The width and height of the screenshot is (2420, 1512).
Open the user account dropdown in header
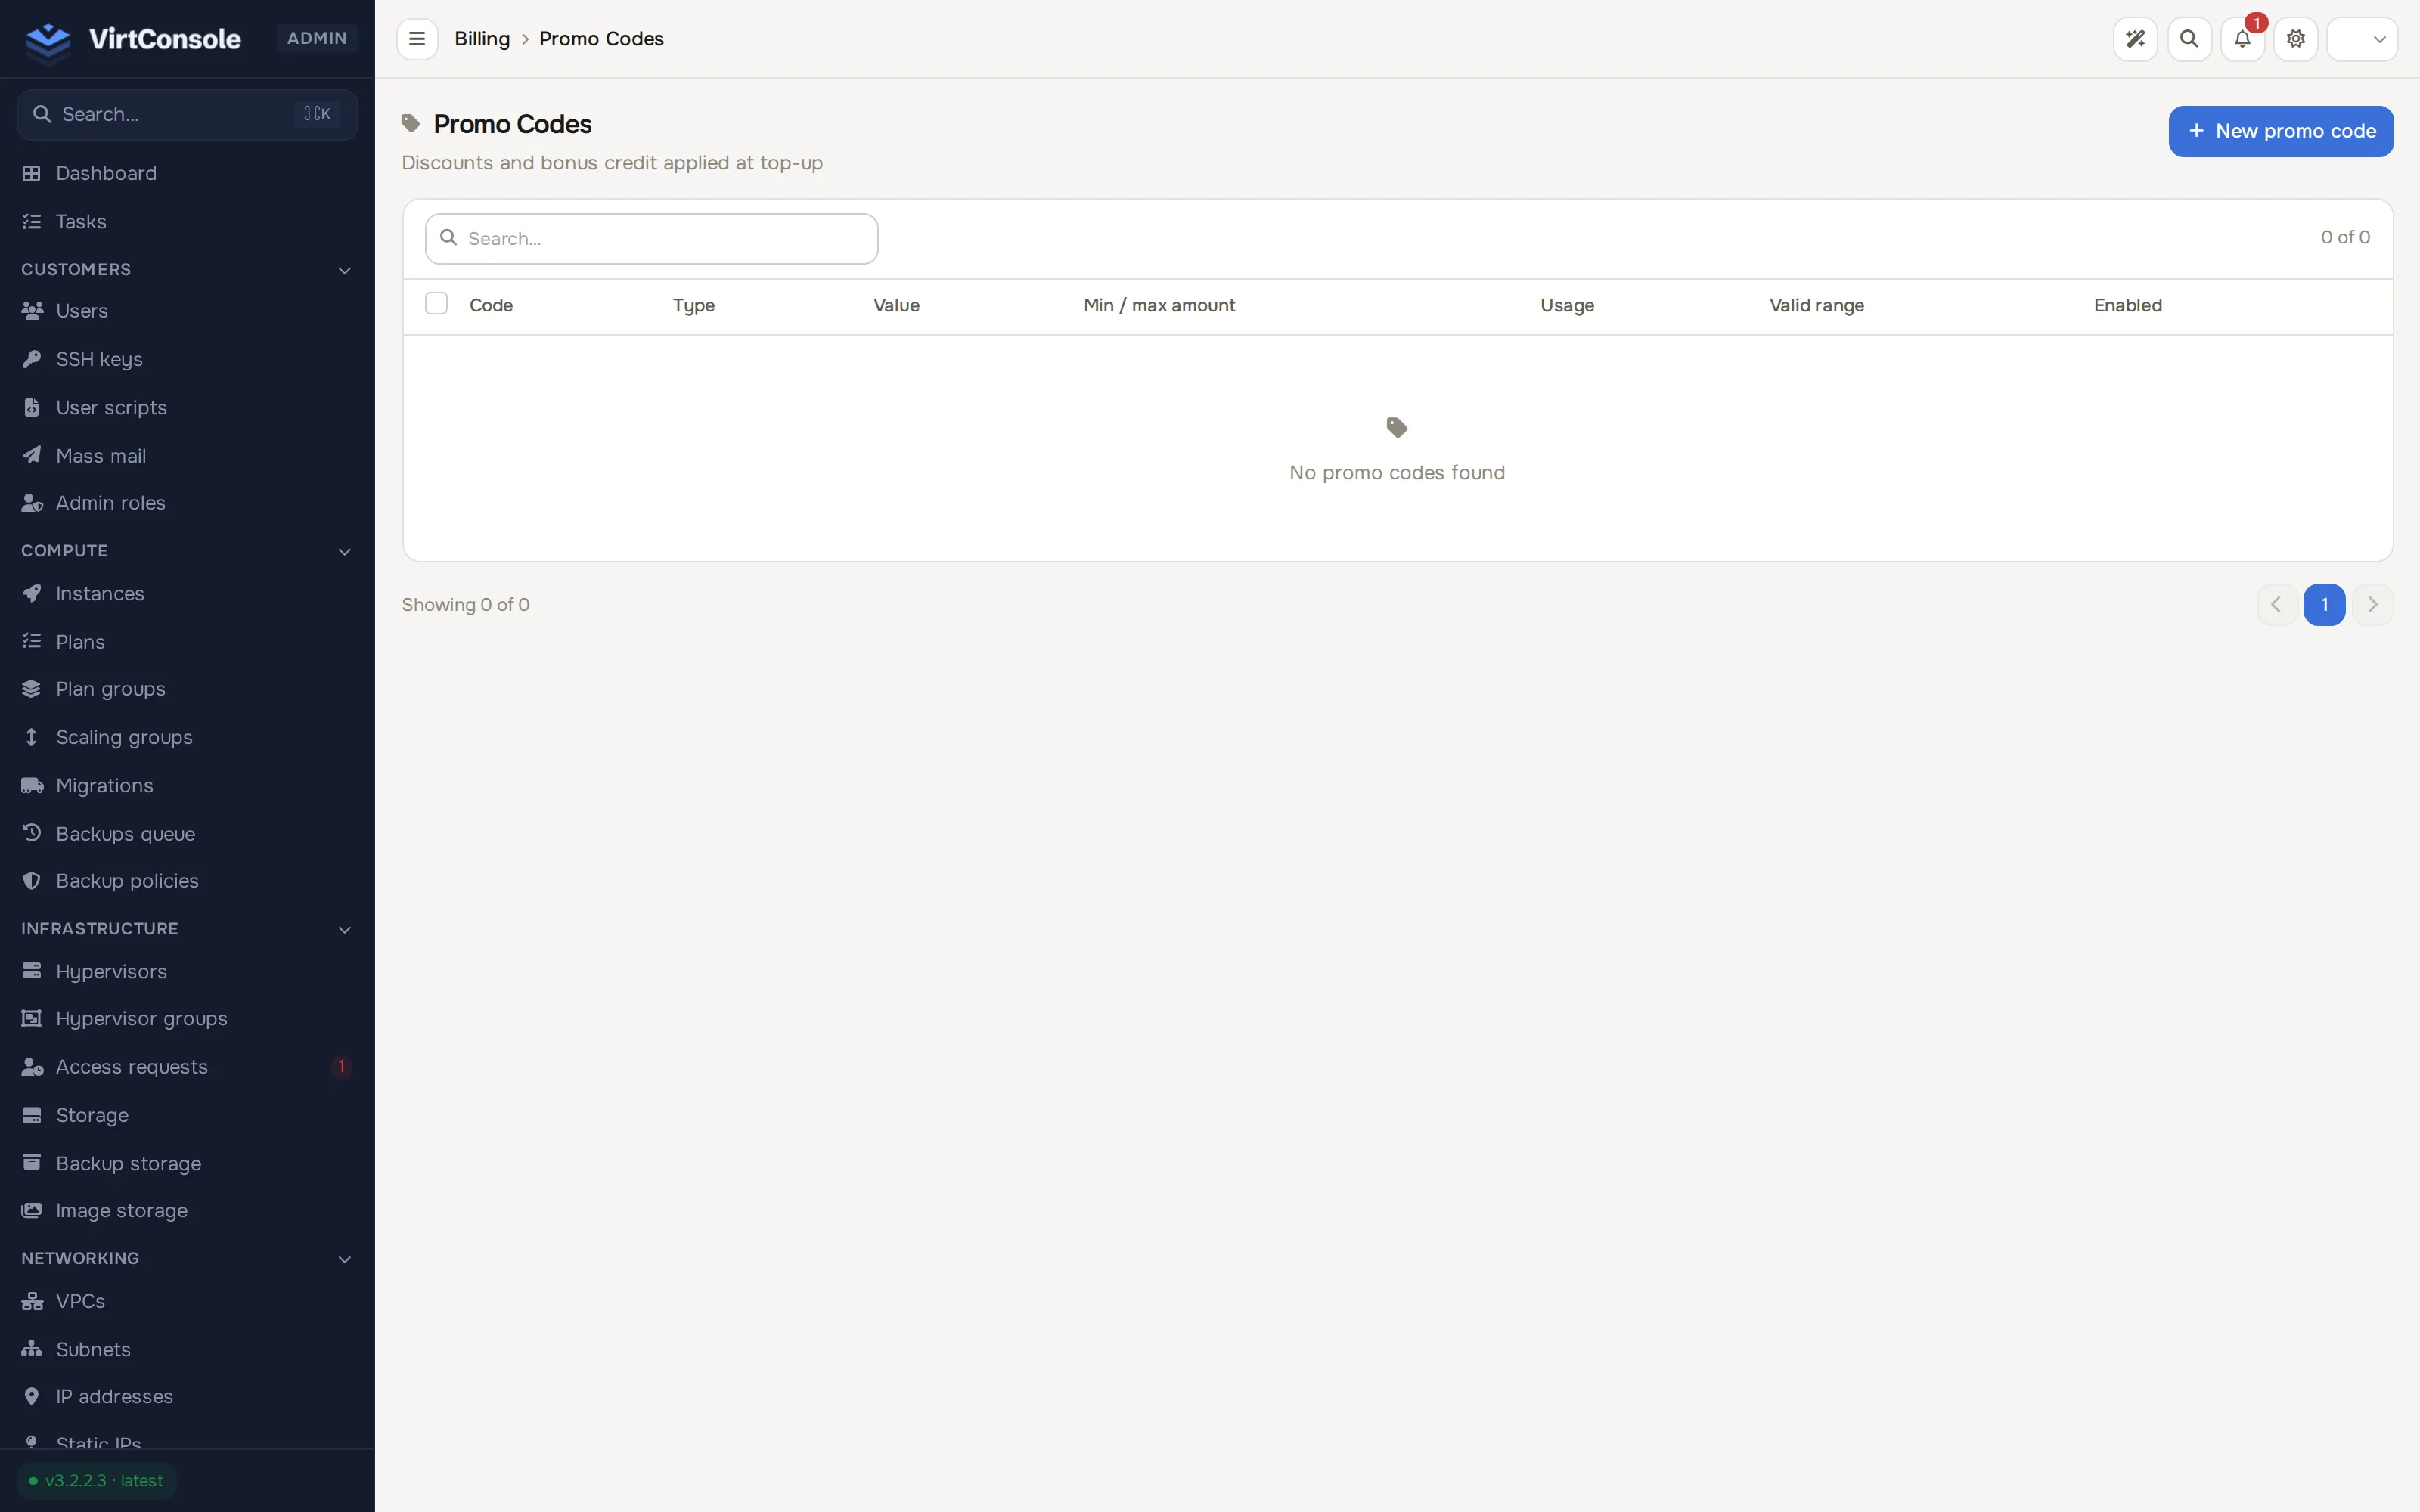tap(2361, 39)
